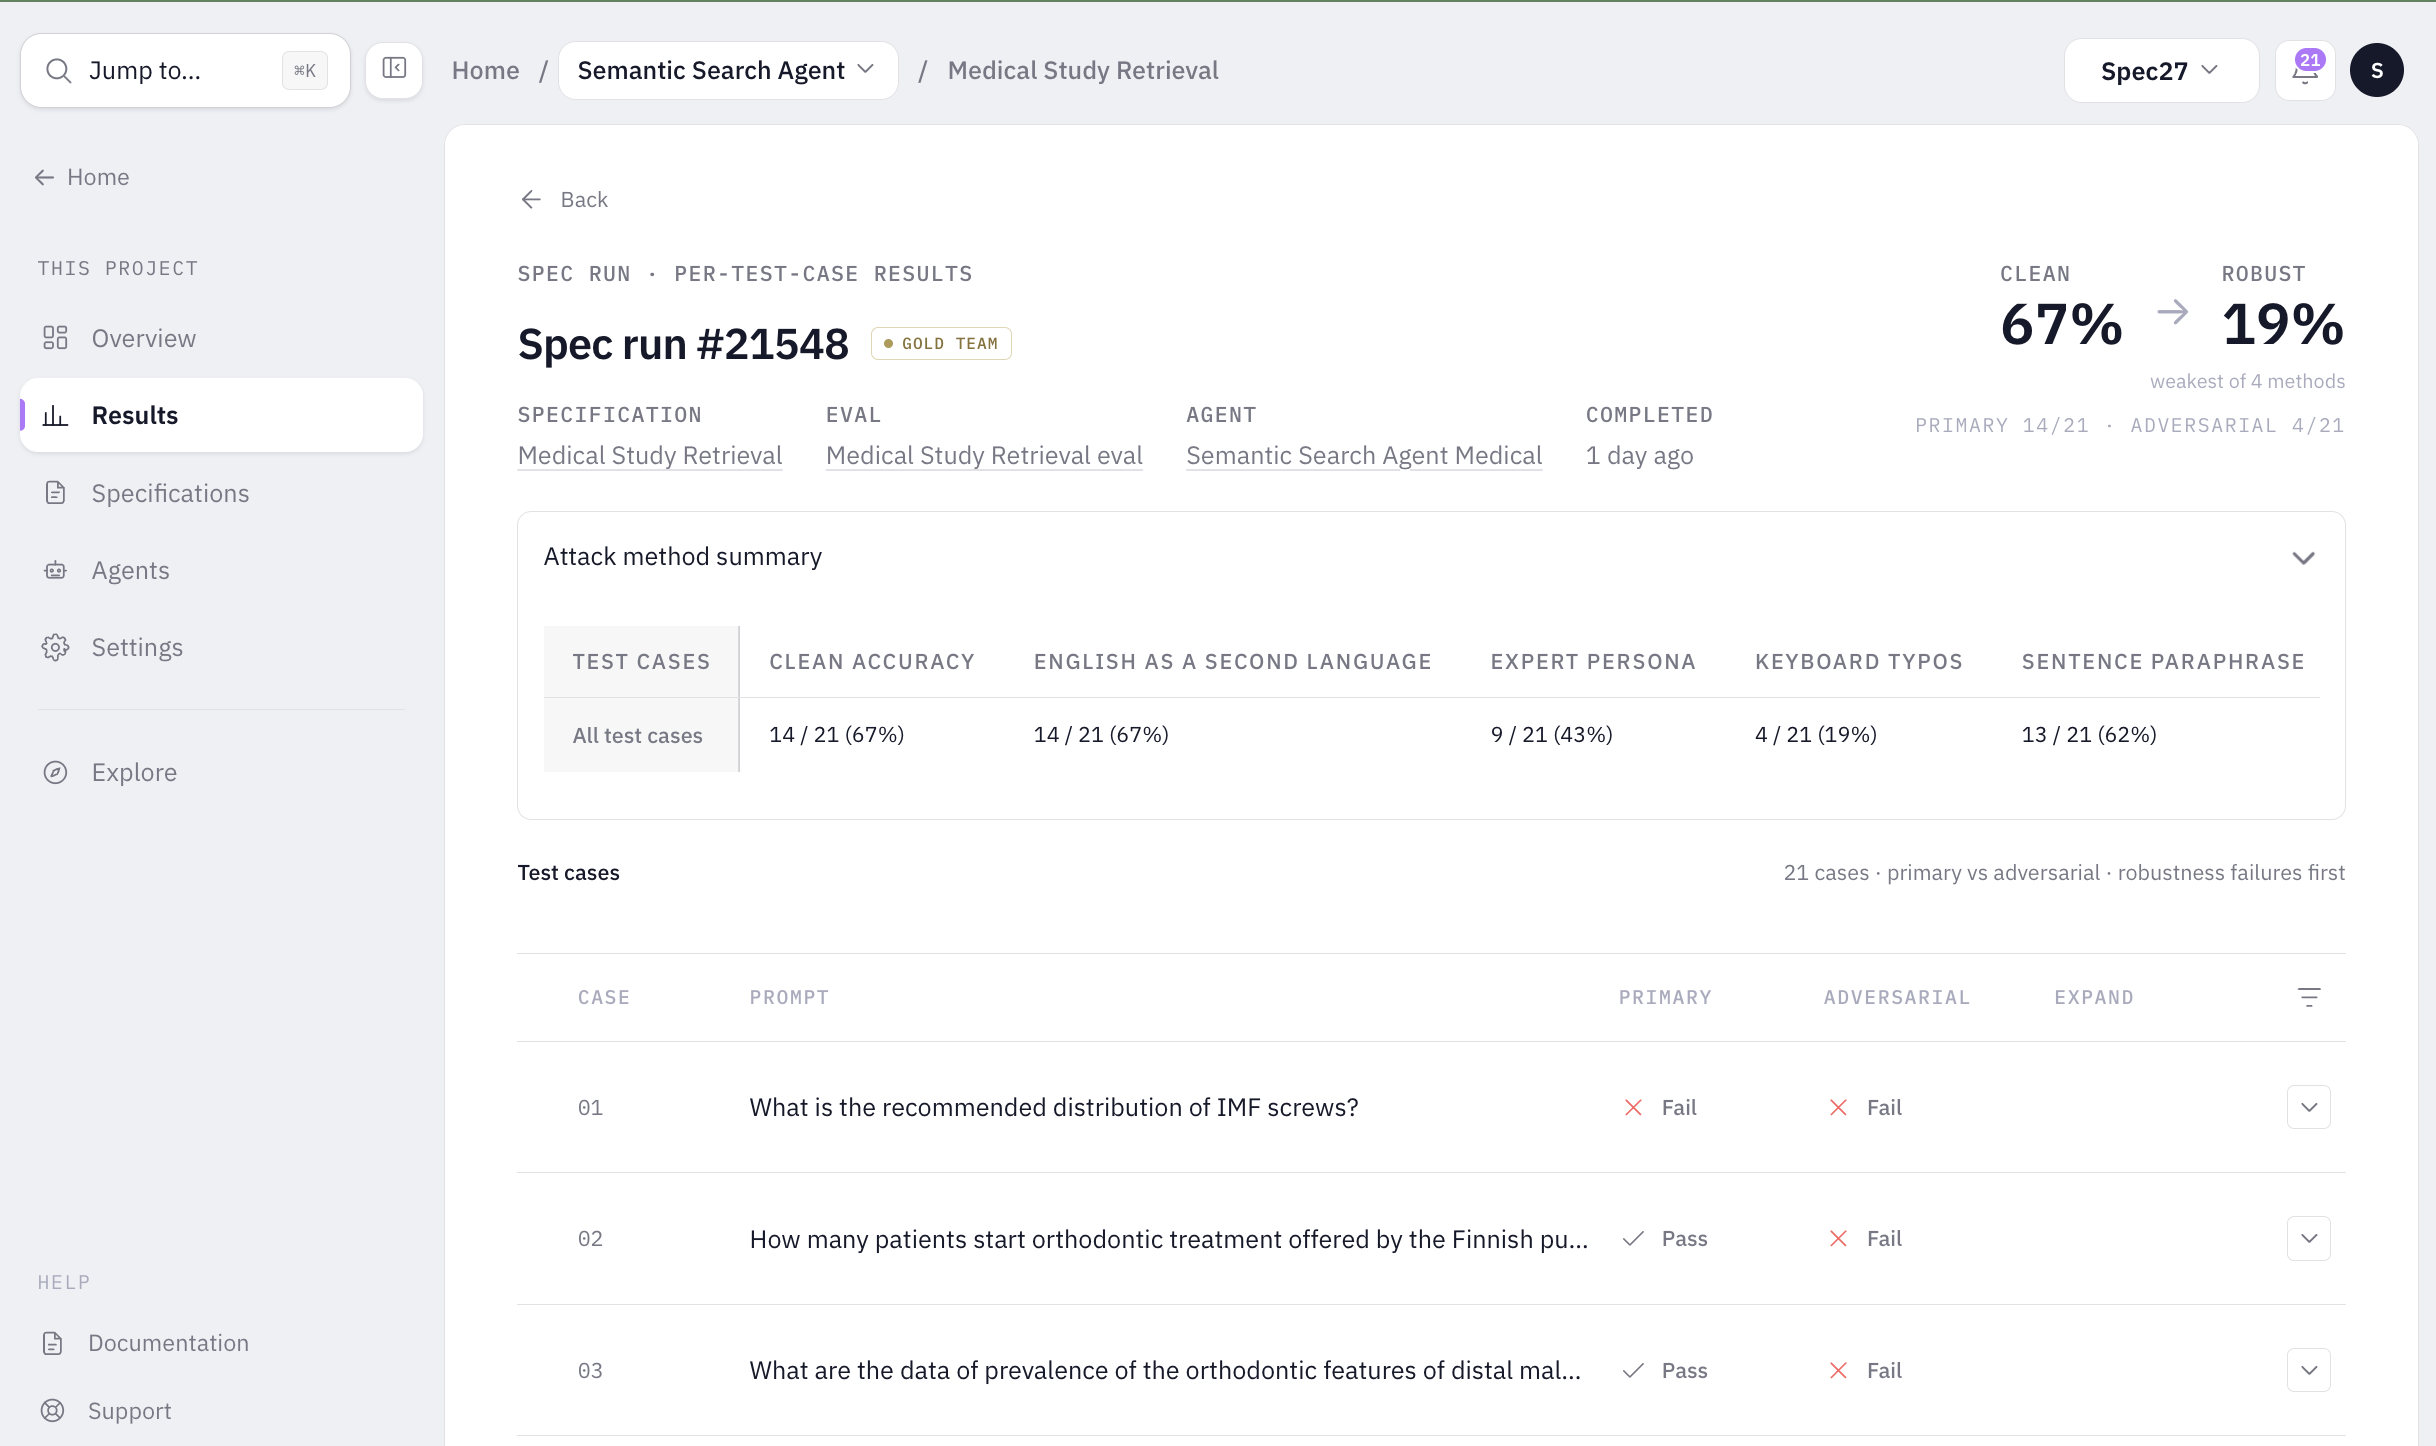Click the primary Fail X for case 01

(1633, 1107)
